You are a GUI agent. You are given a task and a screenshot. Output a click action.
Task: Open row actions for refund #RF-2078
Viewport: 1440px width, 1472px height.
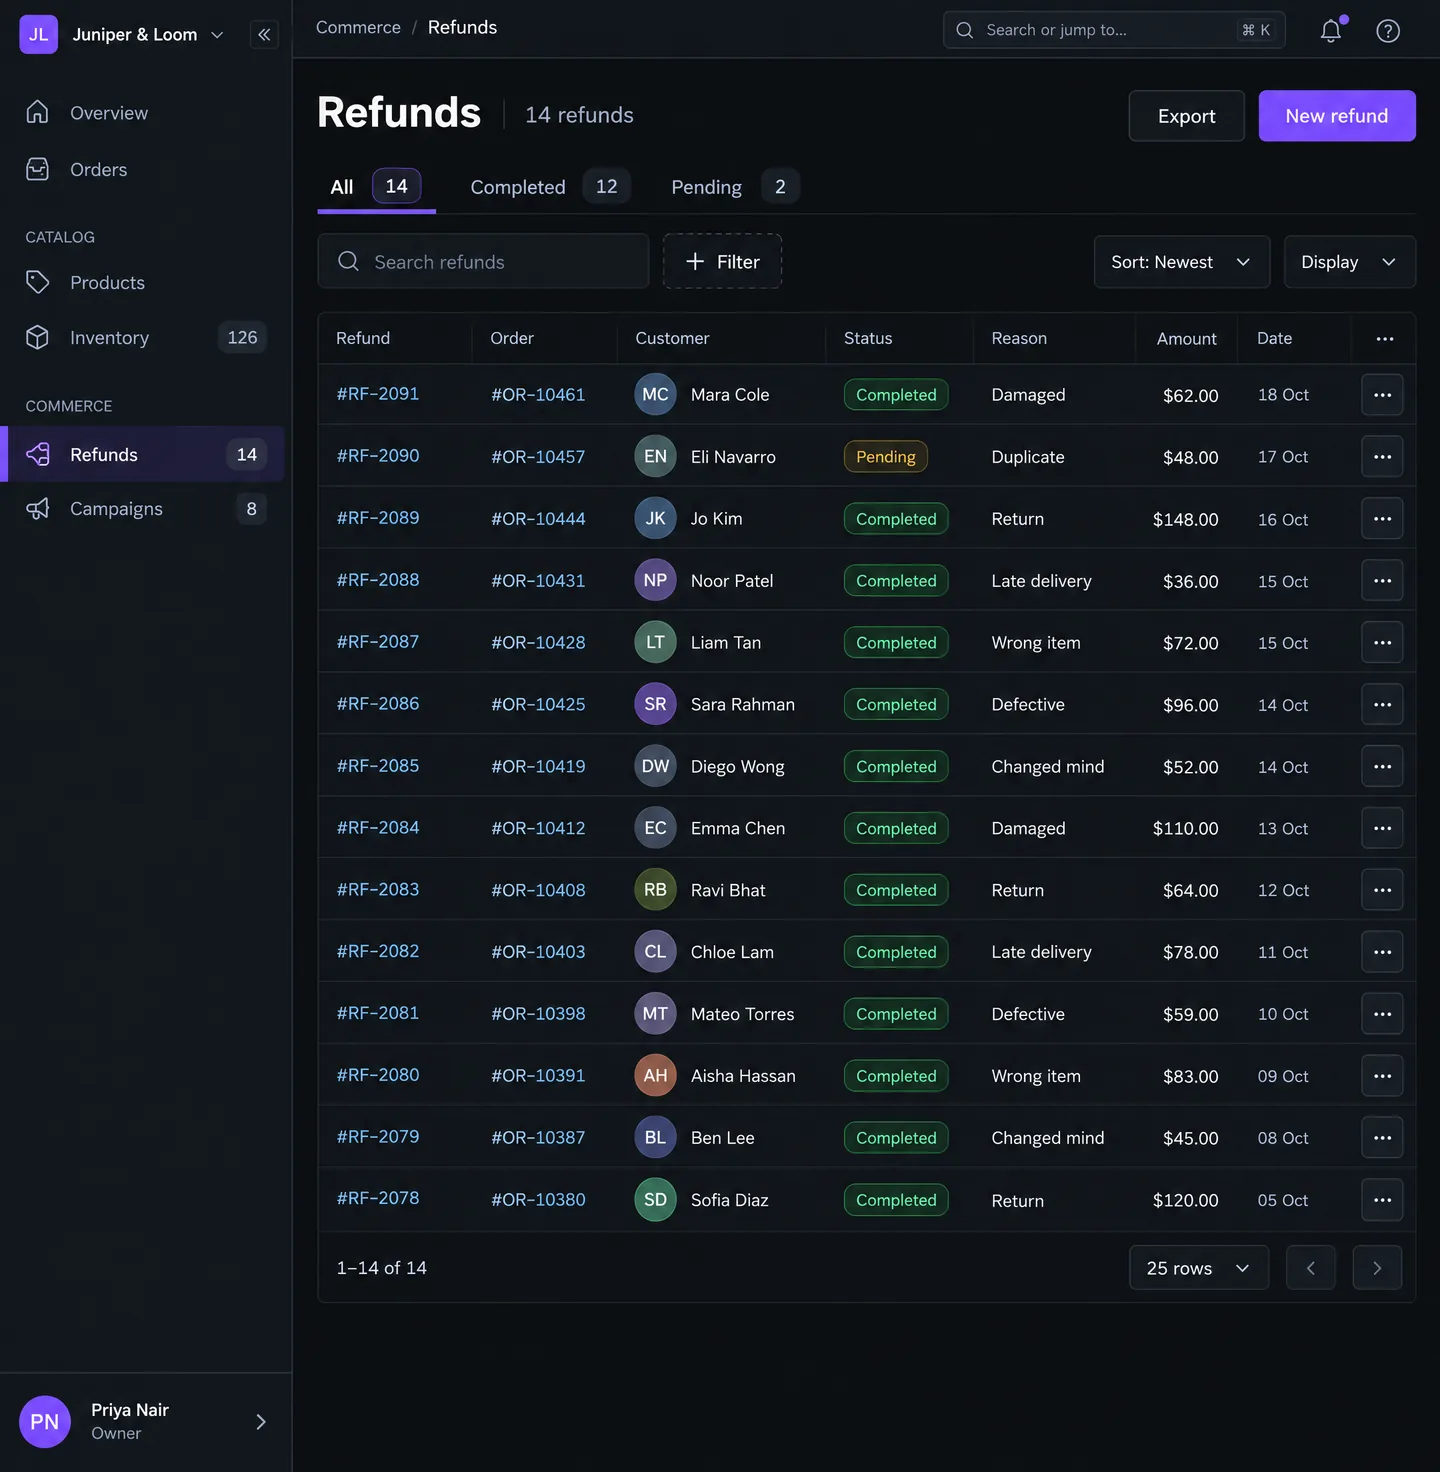1382,1200
